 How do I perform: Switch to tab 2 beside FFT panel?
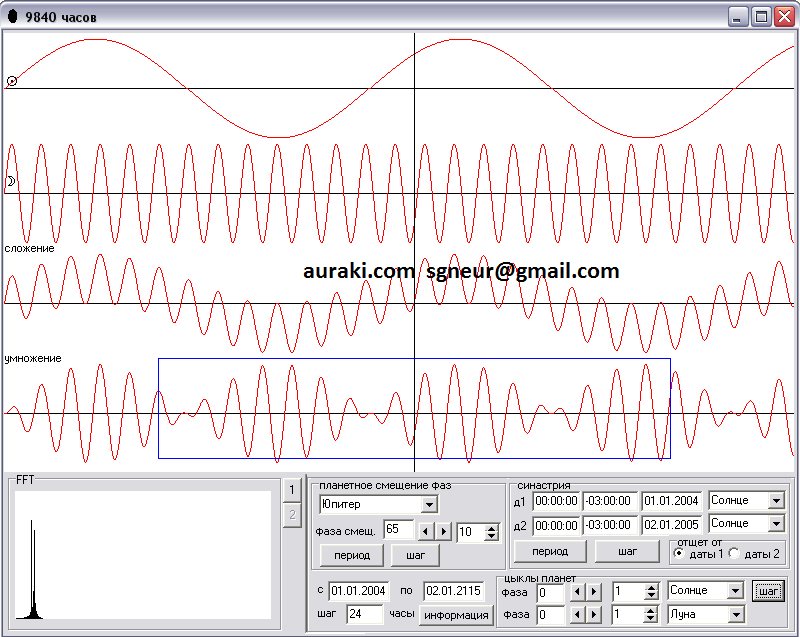(292, 515)
